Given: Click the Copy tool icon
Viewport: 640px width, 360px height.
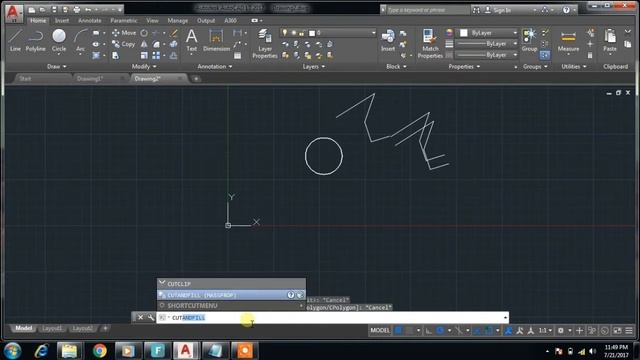Looking at the screenshot, I should (116, 44).
